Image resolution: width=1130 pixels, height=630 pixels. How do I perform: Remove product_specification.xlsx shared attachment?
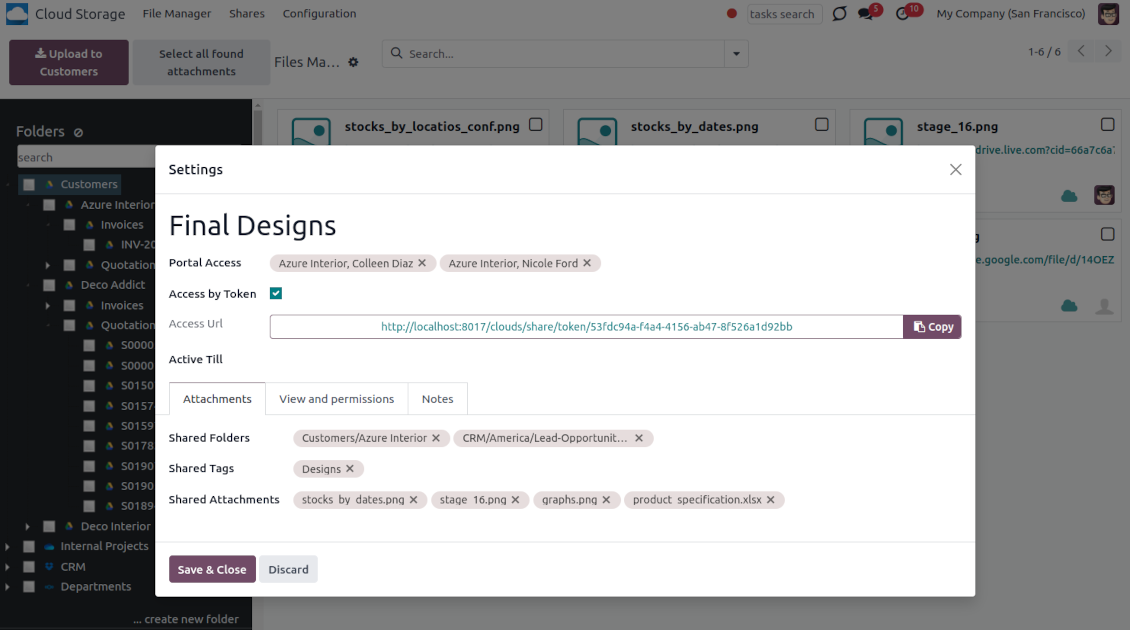[771, 500]
